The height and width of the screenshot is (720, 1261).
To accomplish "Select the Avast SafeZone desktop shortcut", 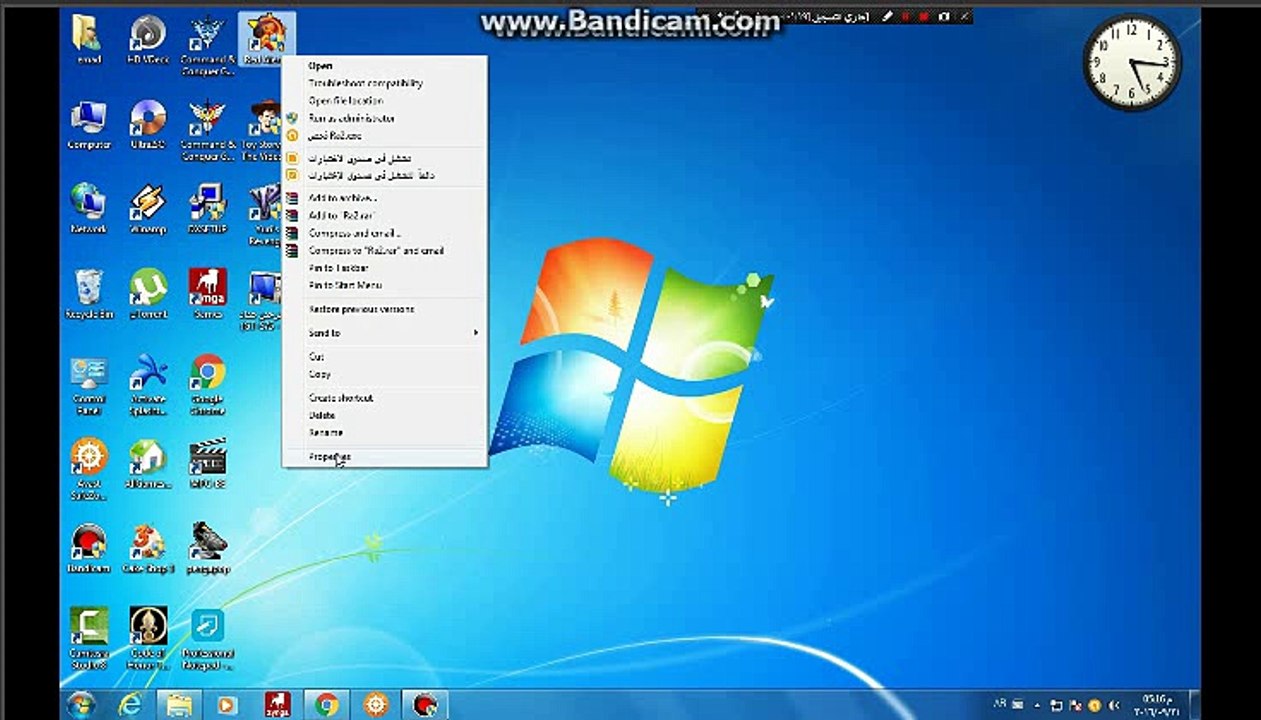I will 89,468.
